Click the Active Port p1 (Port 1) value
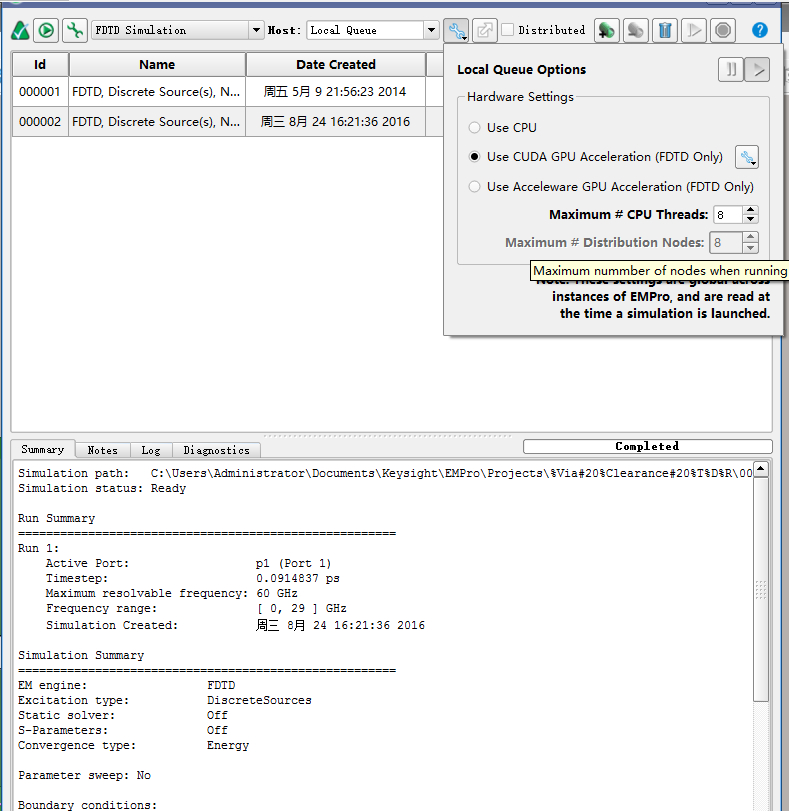Viewport: 789px width, 811px height. coord(293,563)
